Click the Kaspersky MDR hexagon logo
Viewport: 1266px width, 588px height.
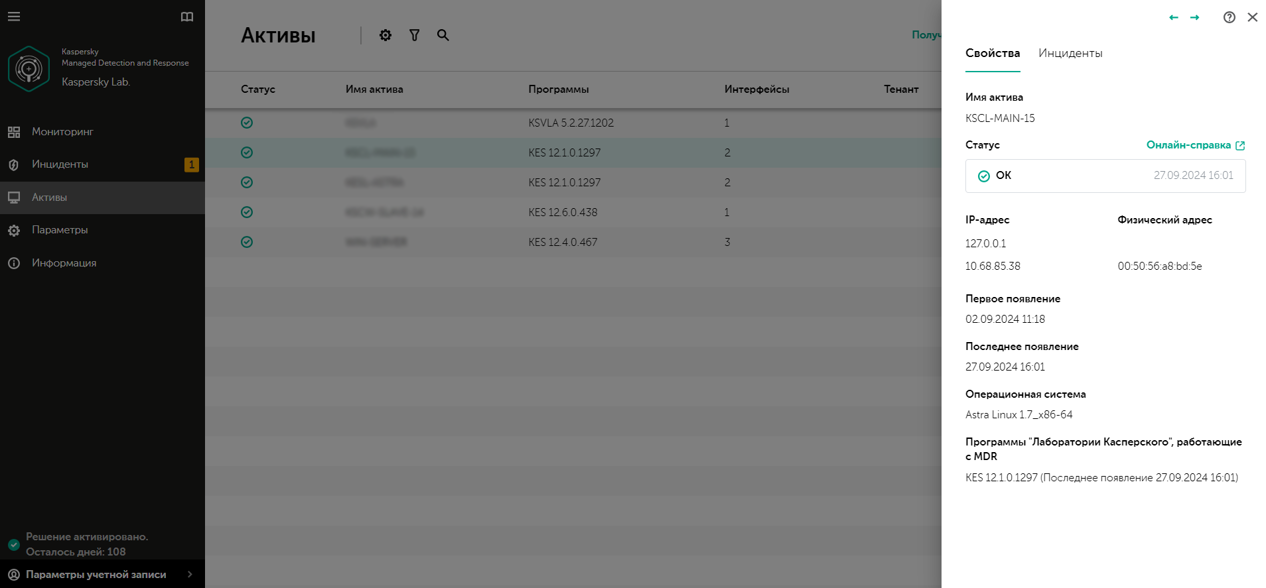tap(29, 68)
